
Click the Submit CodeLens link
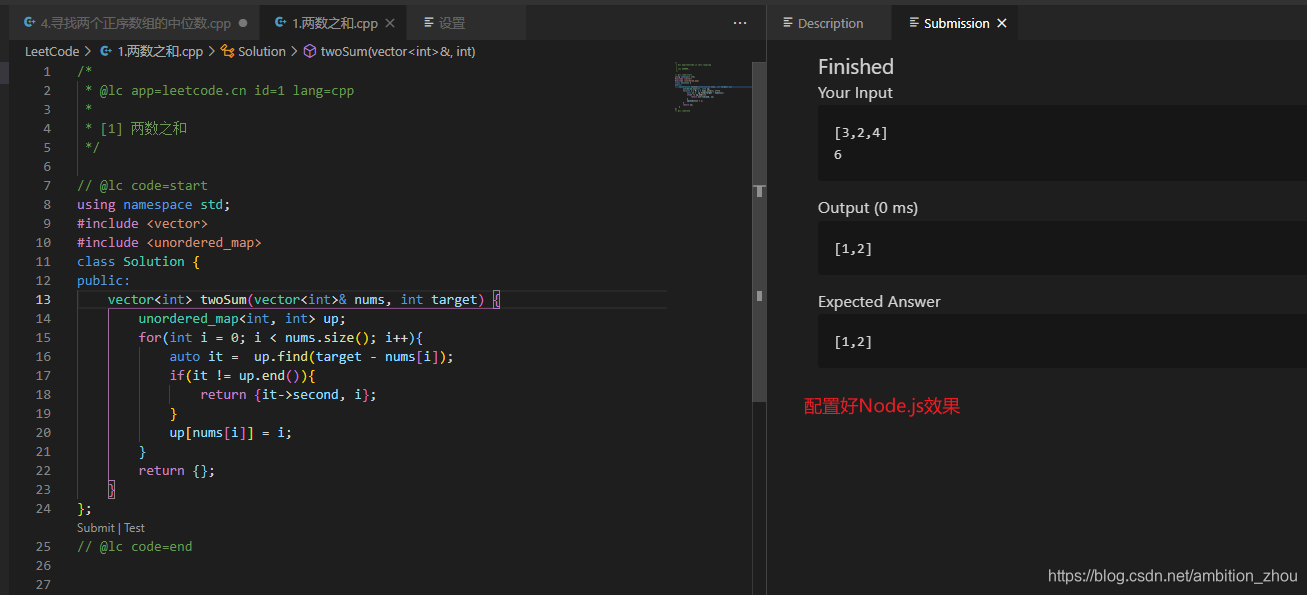pyautogui.click(x=95, y=527)
